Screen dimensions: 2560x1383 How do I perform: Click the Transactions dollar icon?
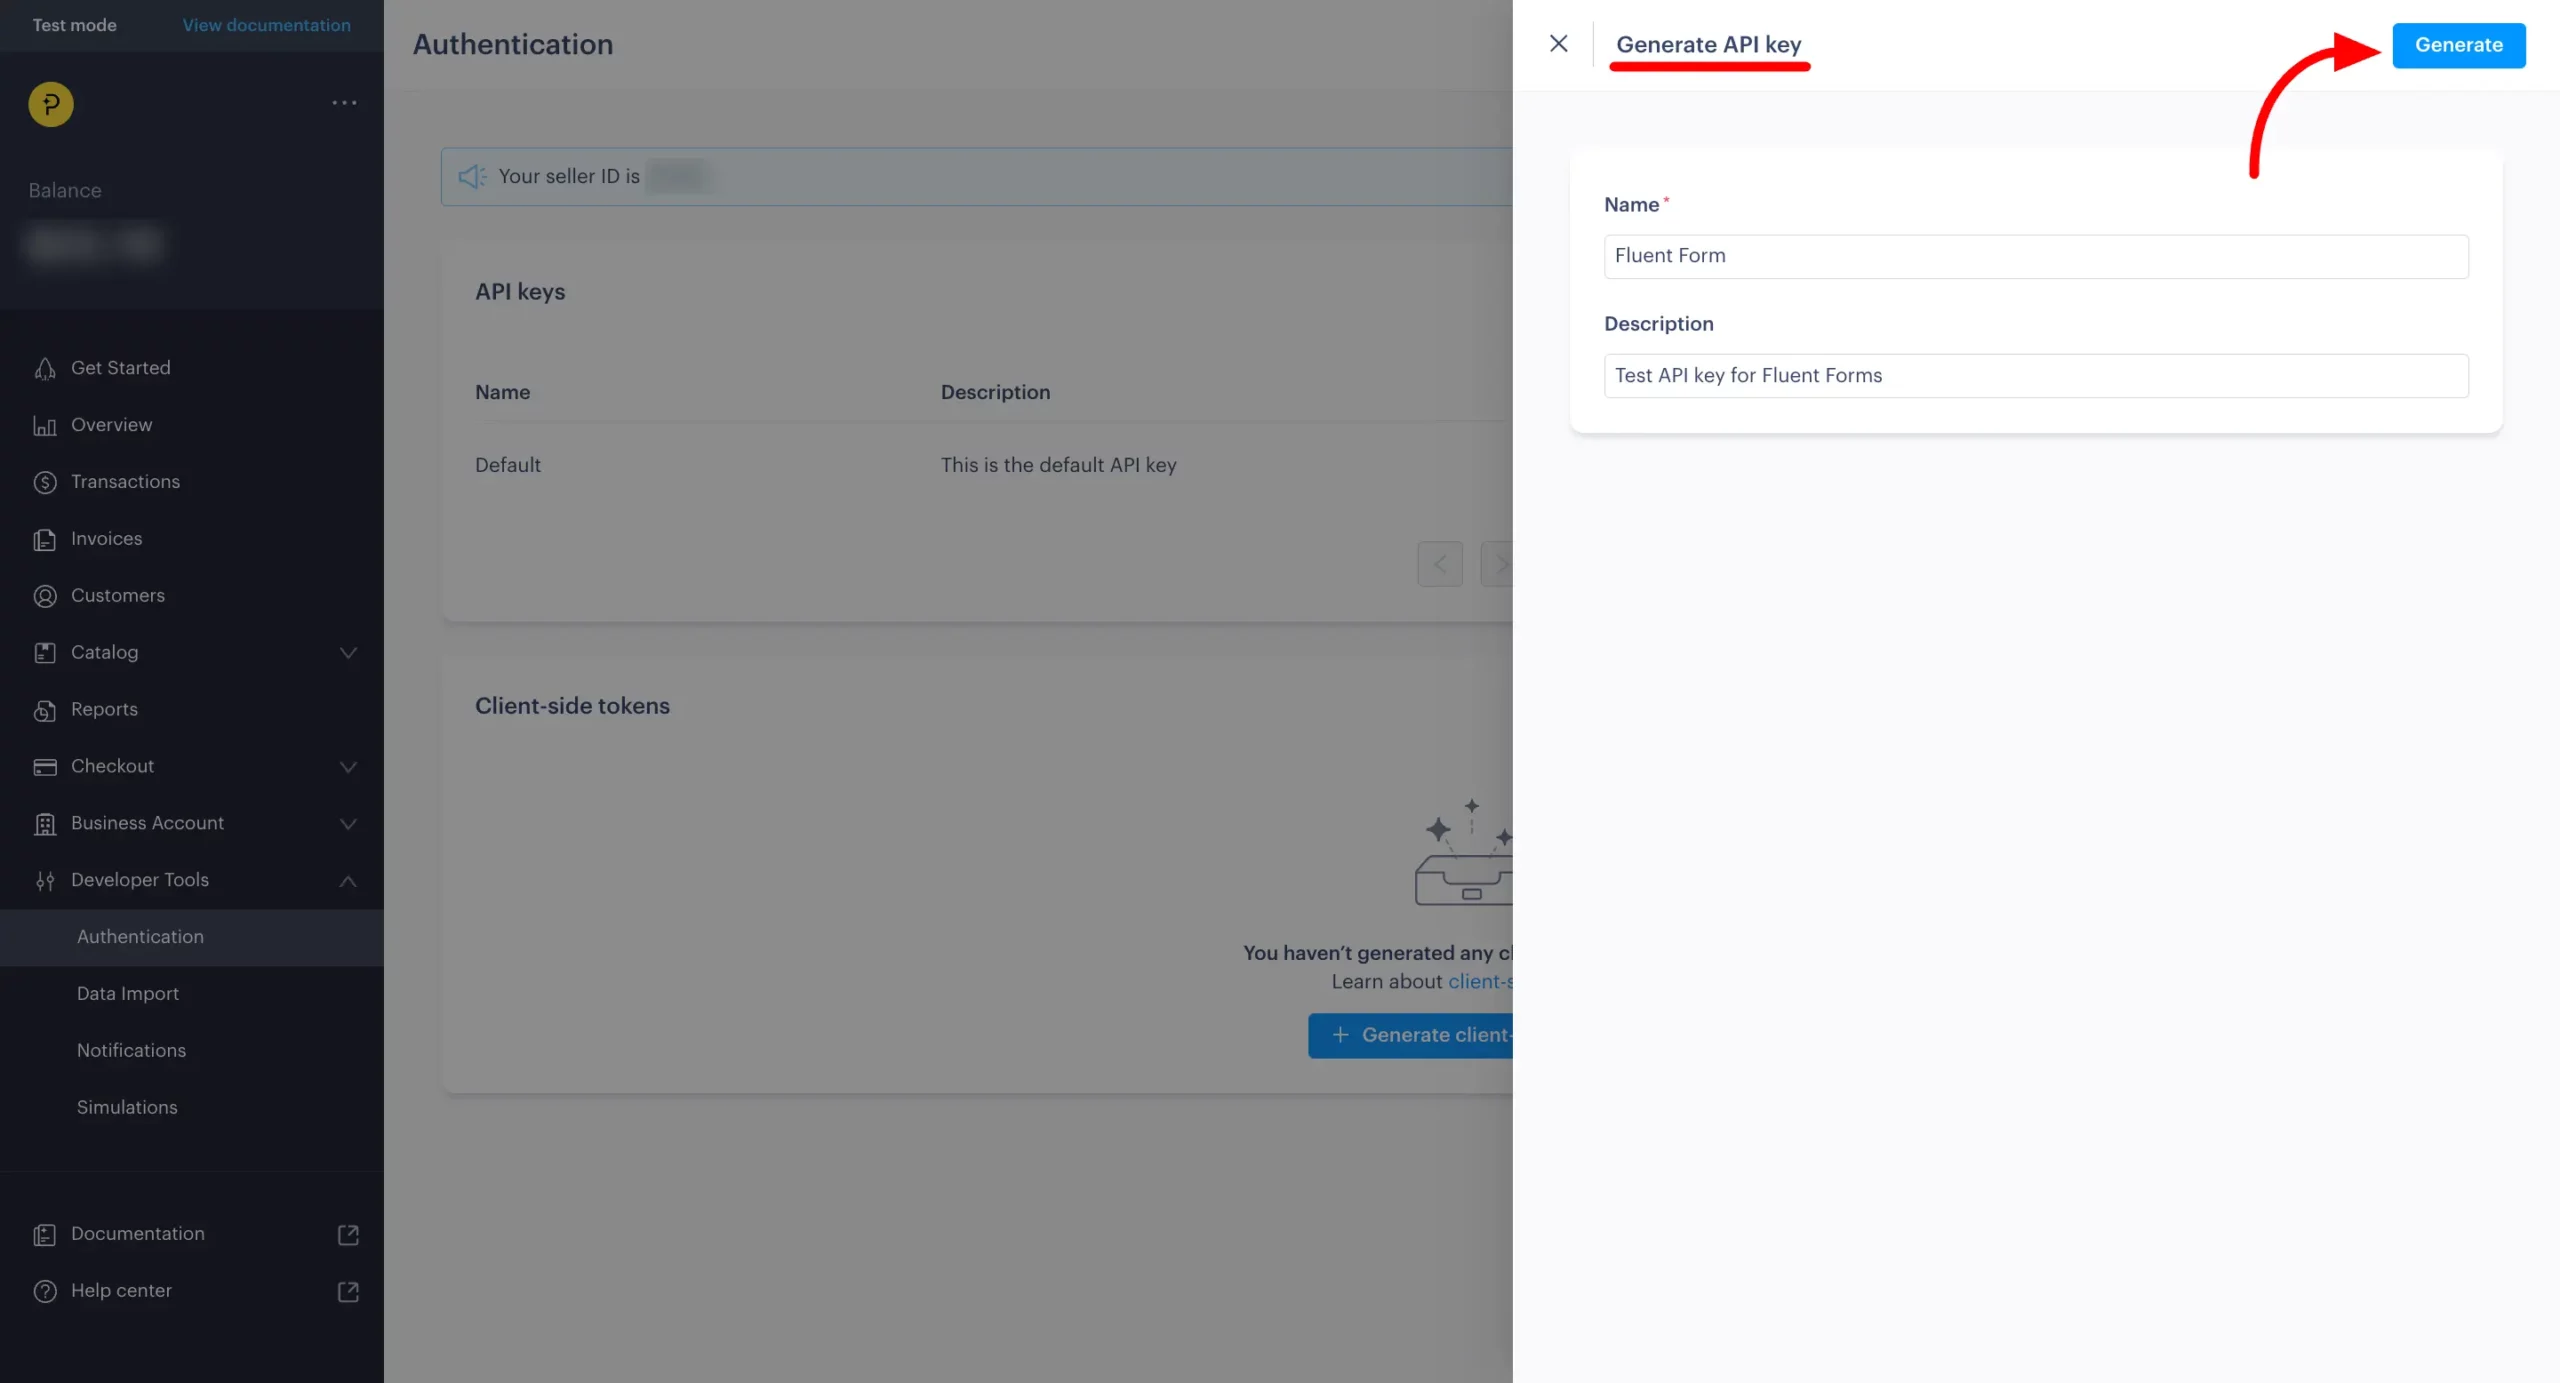[45, 482]
